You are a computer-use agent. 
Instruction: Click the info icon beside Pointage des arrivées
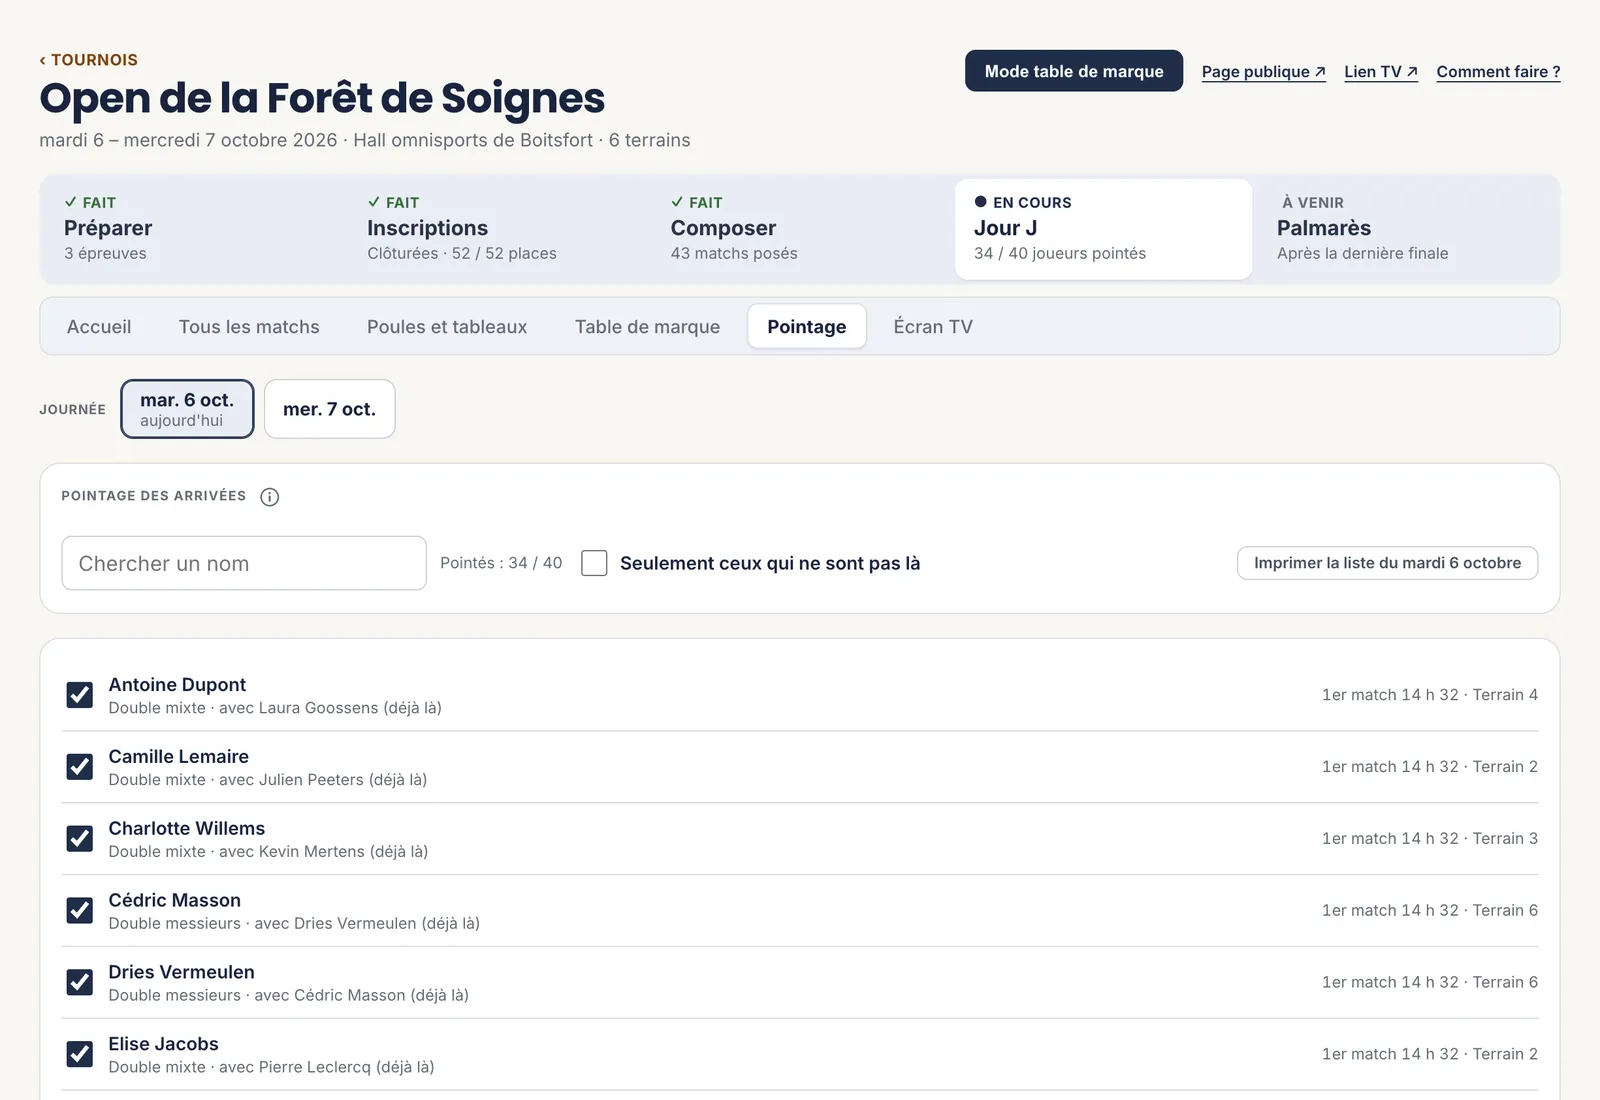point(269,497)
